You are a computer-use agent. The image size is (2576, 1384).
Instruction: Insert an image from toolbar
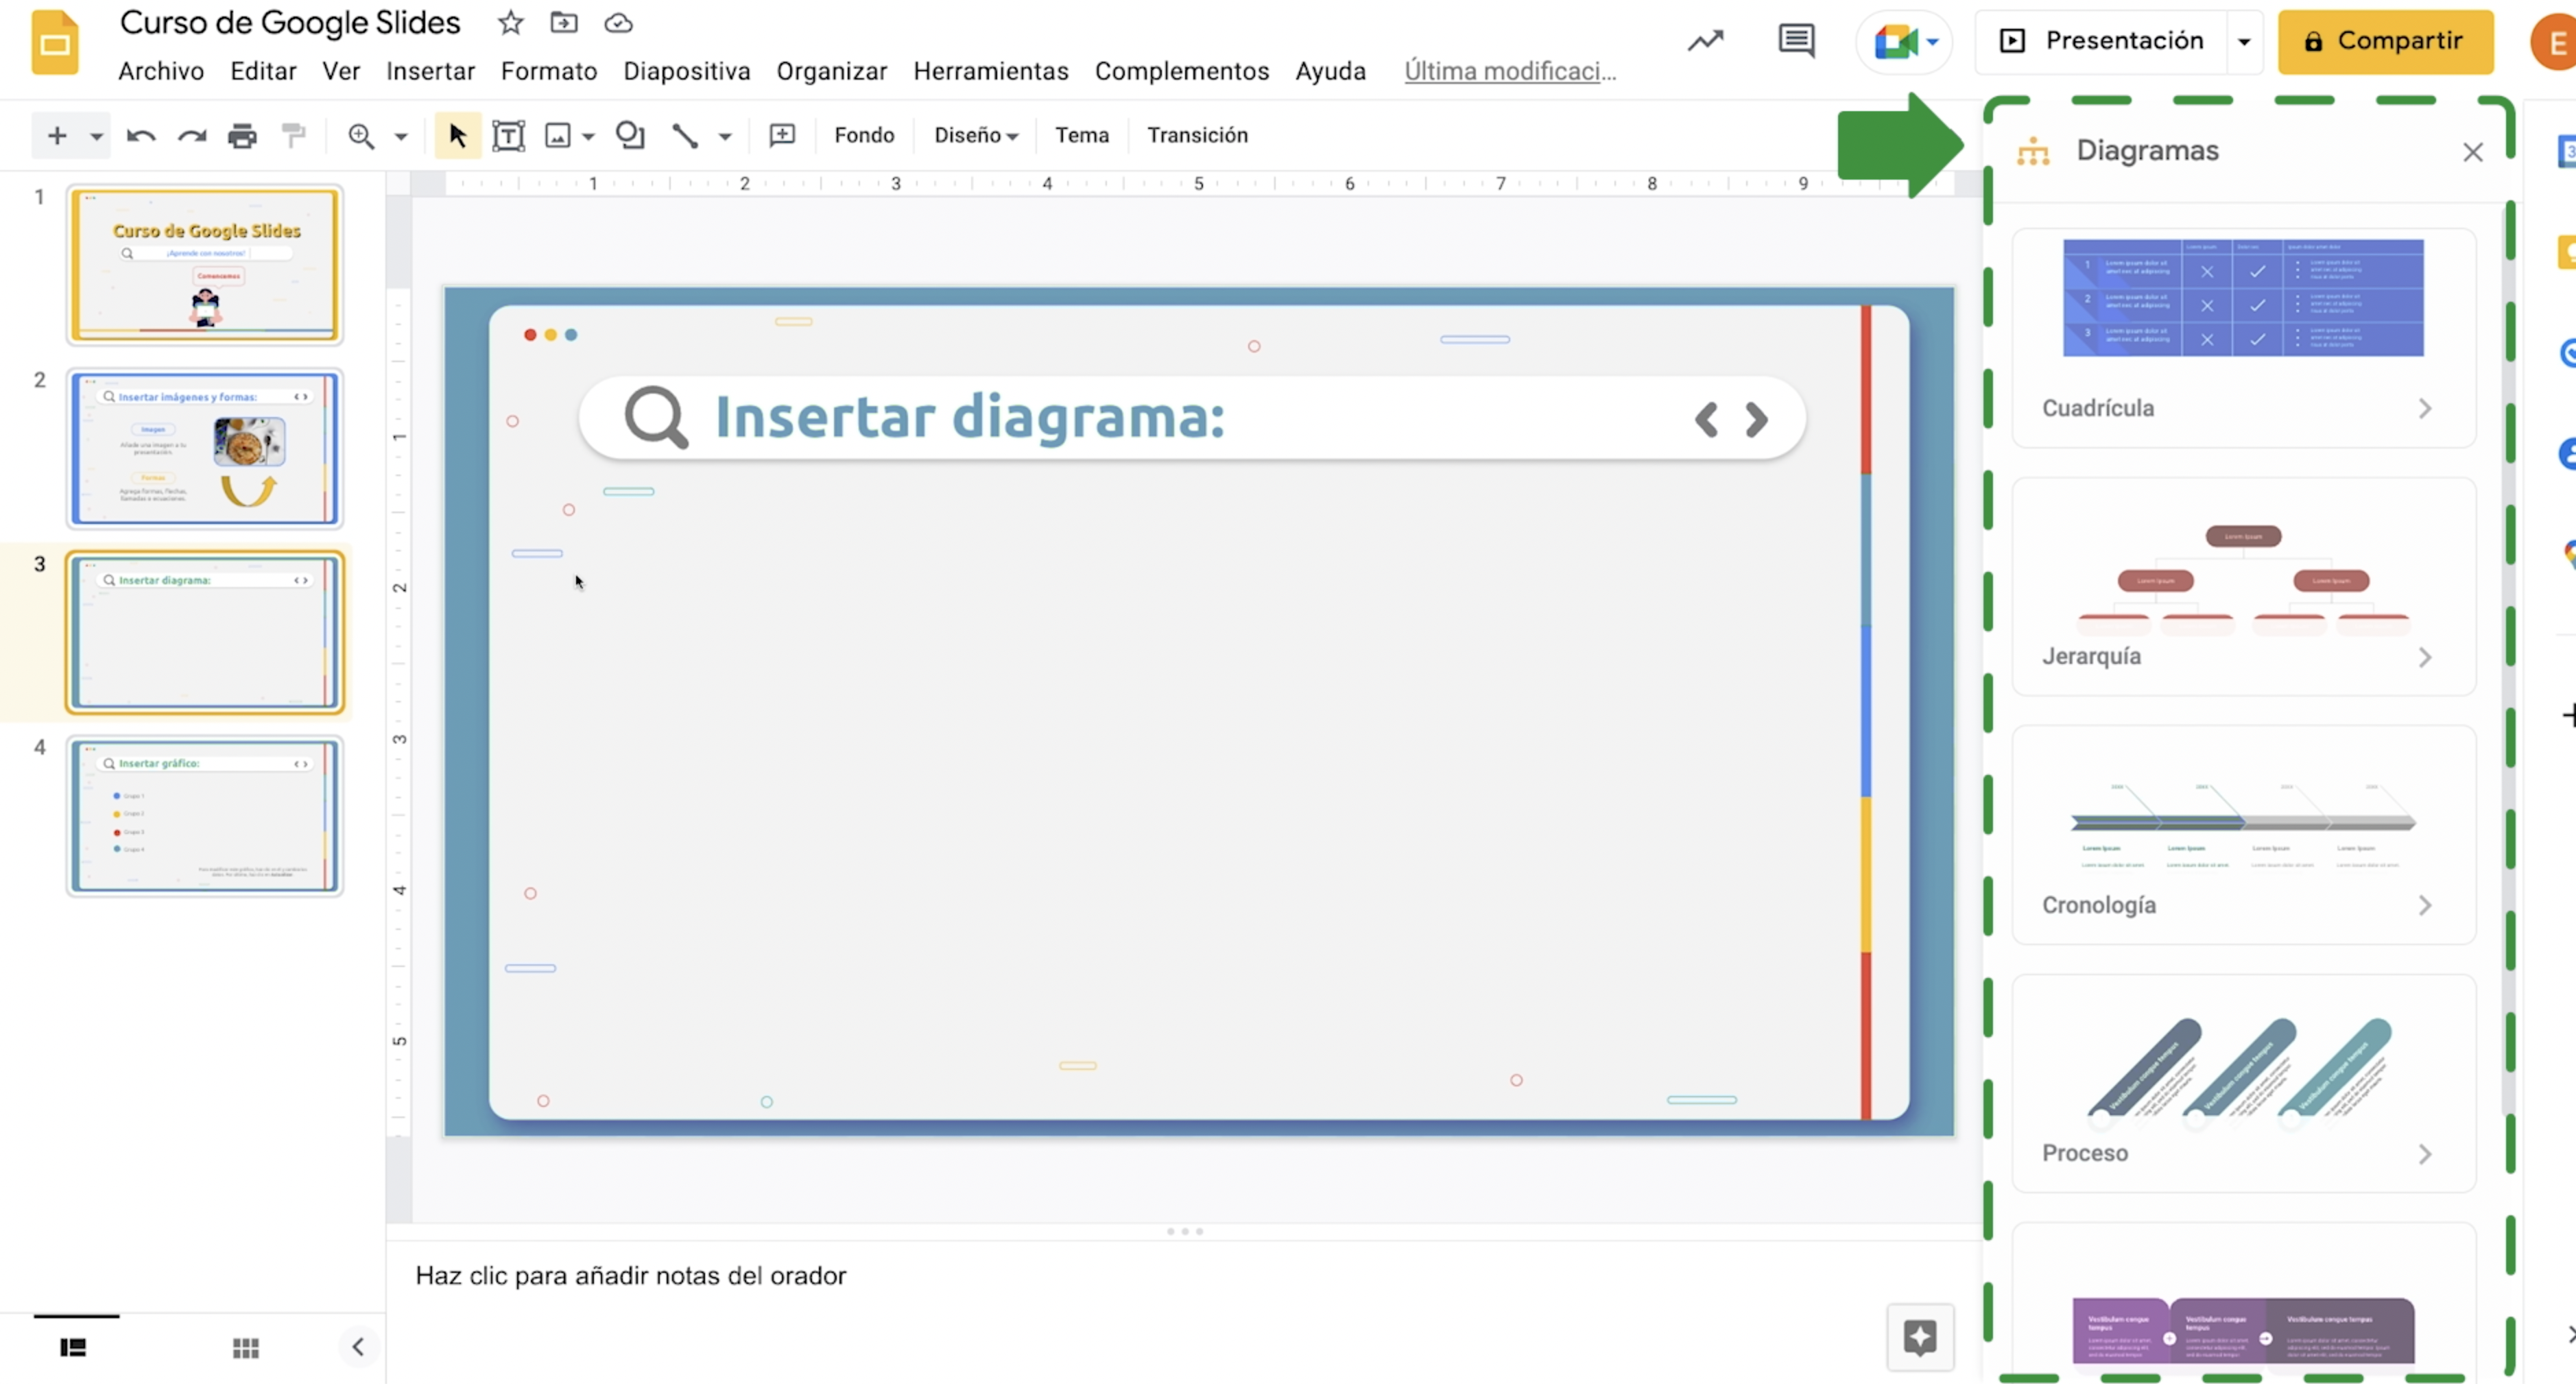tap(559, 136)
